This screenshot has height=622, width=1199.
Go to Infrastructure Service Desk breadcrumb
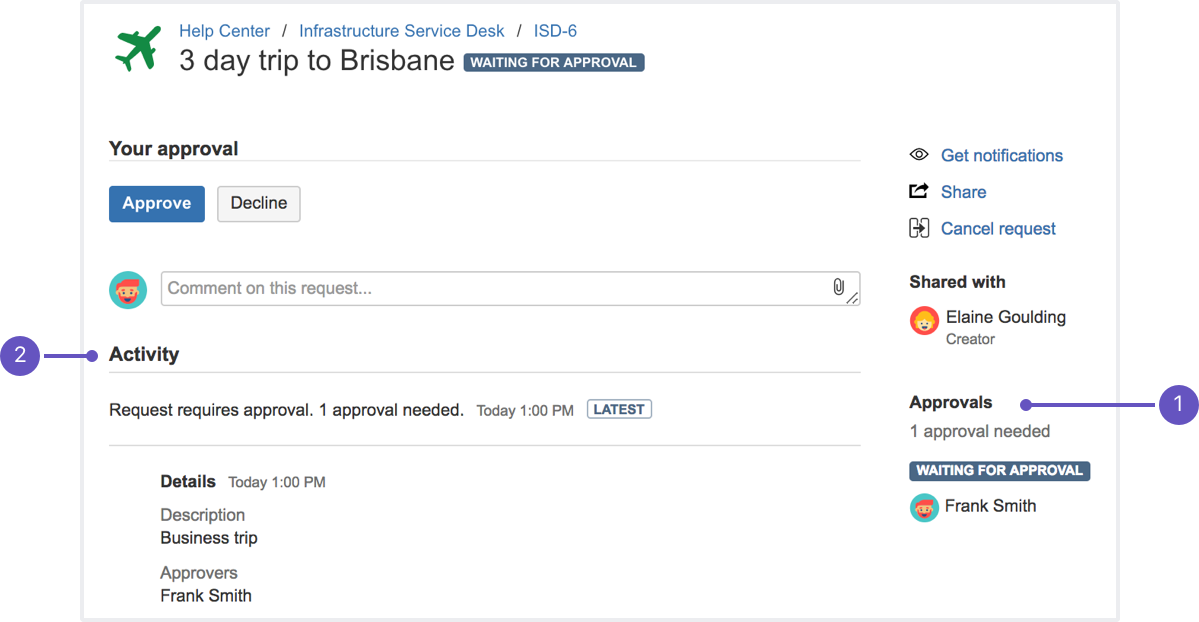pos(402,31)
